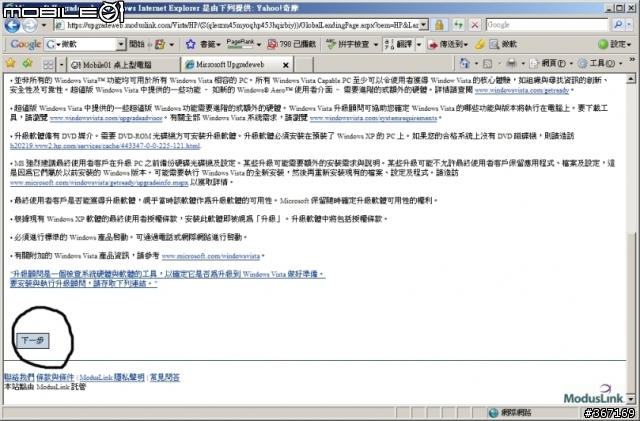
Task: Open a new blank tab
Action: tap(304, 65)
